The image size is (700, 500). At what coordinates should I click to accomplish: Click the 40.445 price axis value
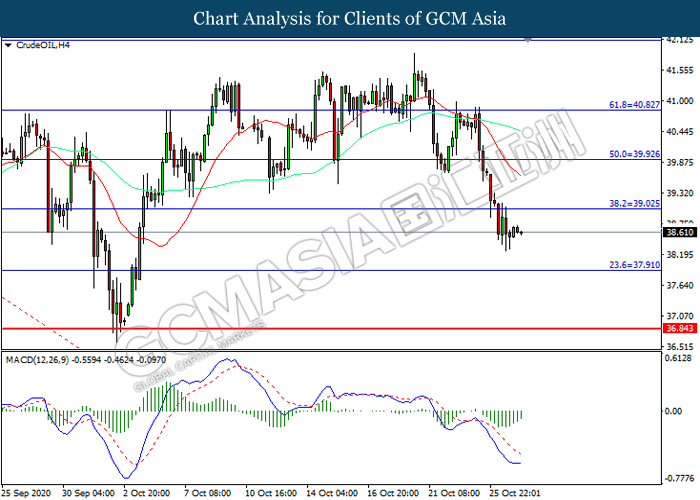coord(679,132)
